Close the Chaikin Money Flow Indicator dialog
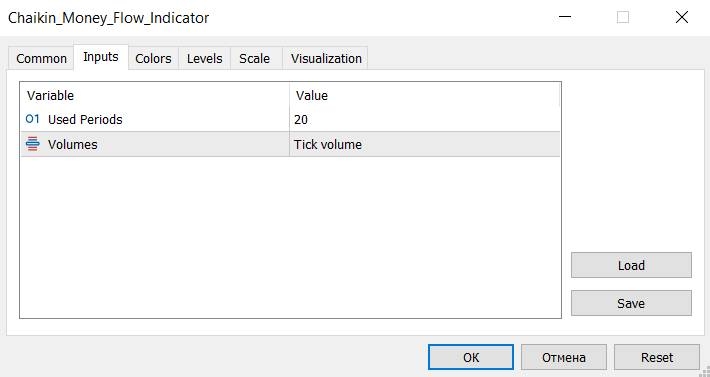The width and height of the screenshot is (710, 377). 681,18
